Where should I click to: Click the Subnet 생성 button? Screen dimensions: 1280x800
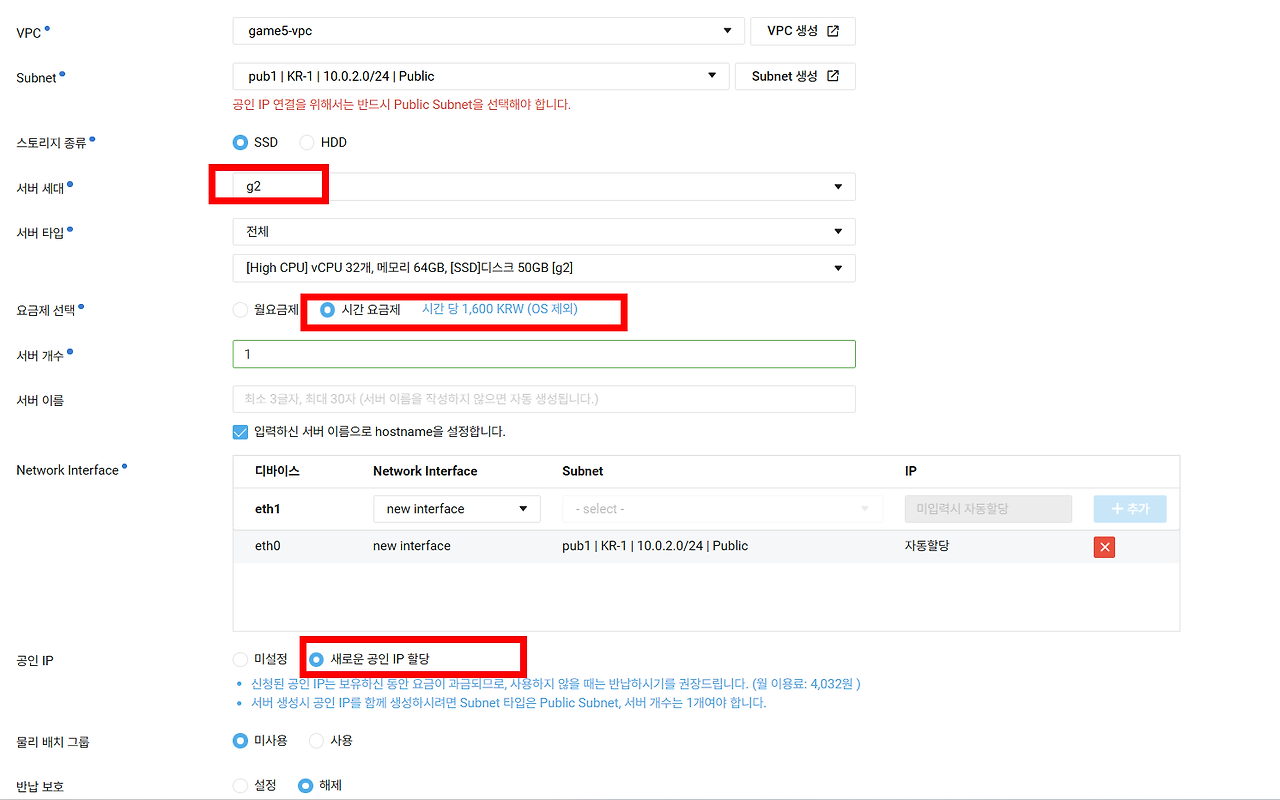pos(795,76)
